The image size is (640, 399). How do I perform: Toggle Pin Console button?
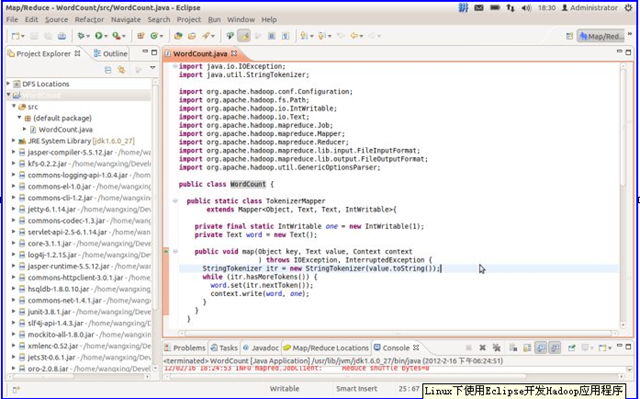coord(571,348)
